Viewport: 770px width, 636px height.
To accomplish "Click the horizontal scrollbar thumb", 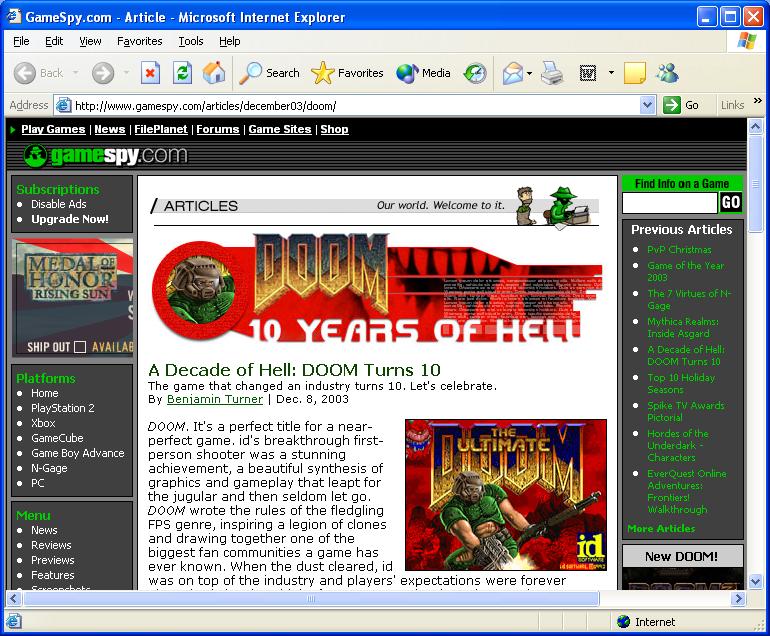I will pyautogui.click(x=311, y=598).
